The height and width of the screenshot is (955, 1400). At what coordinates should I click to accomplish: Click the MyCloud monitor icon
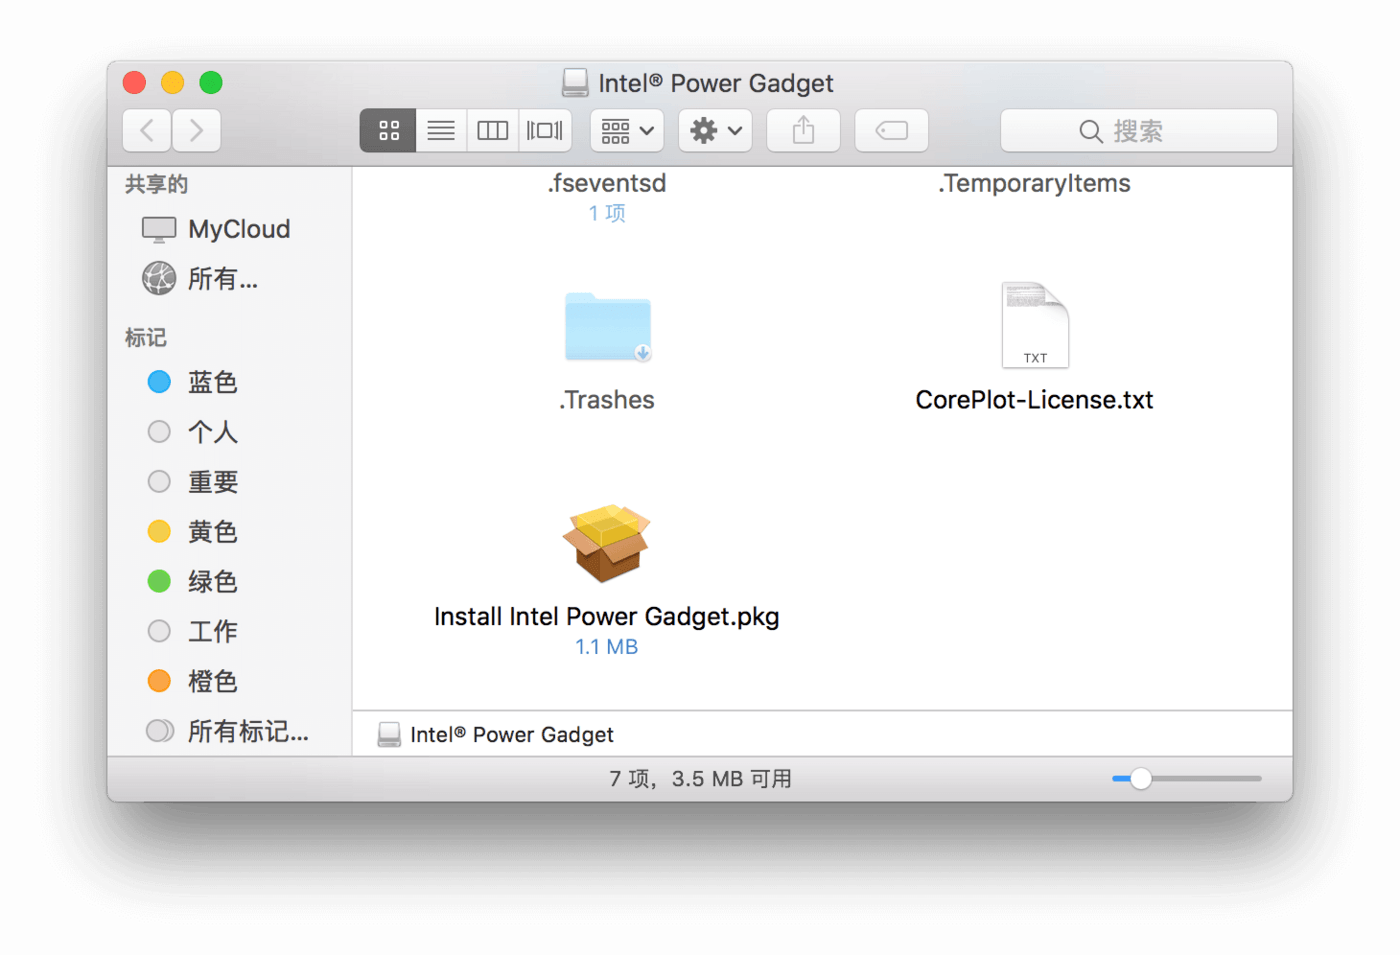pos(159,229)
